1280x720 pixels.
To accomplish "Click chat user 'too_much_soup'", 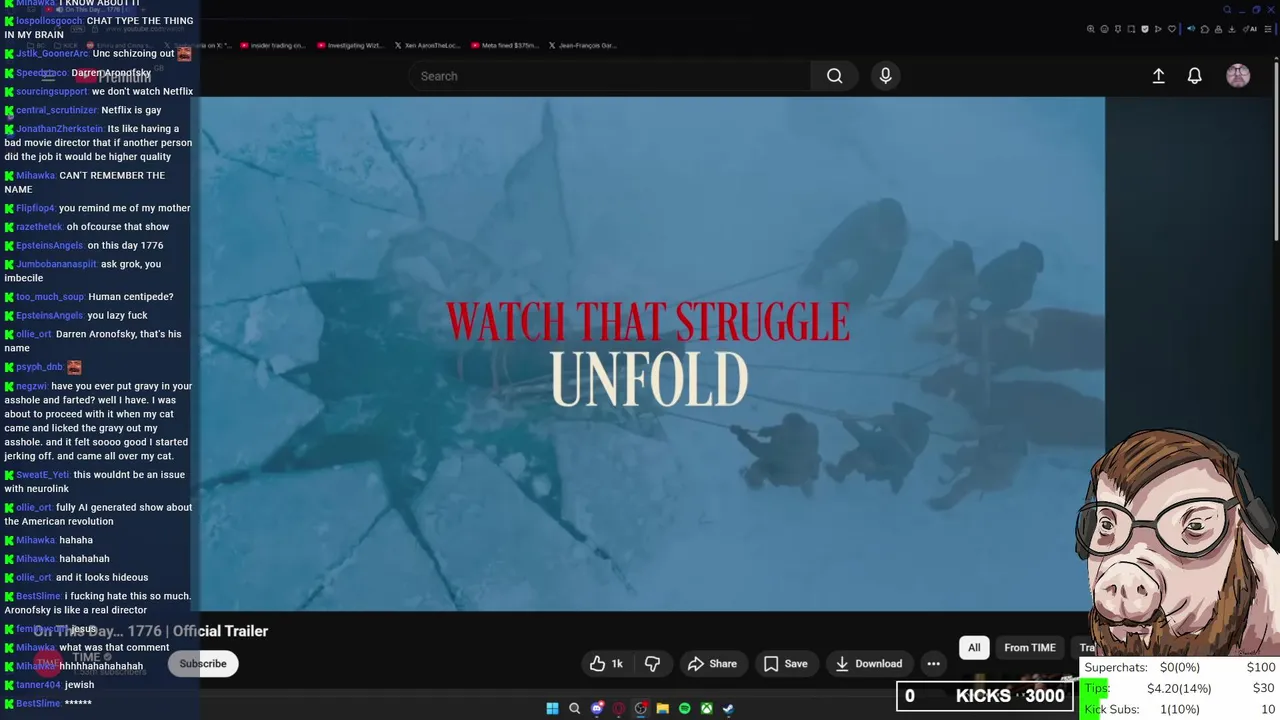I will [51, 297].
